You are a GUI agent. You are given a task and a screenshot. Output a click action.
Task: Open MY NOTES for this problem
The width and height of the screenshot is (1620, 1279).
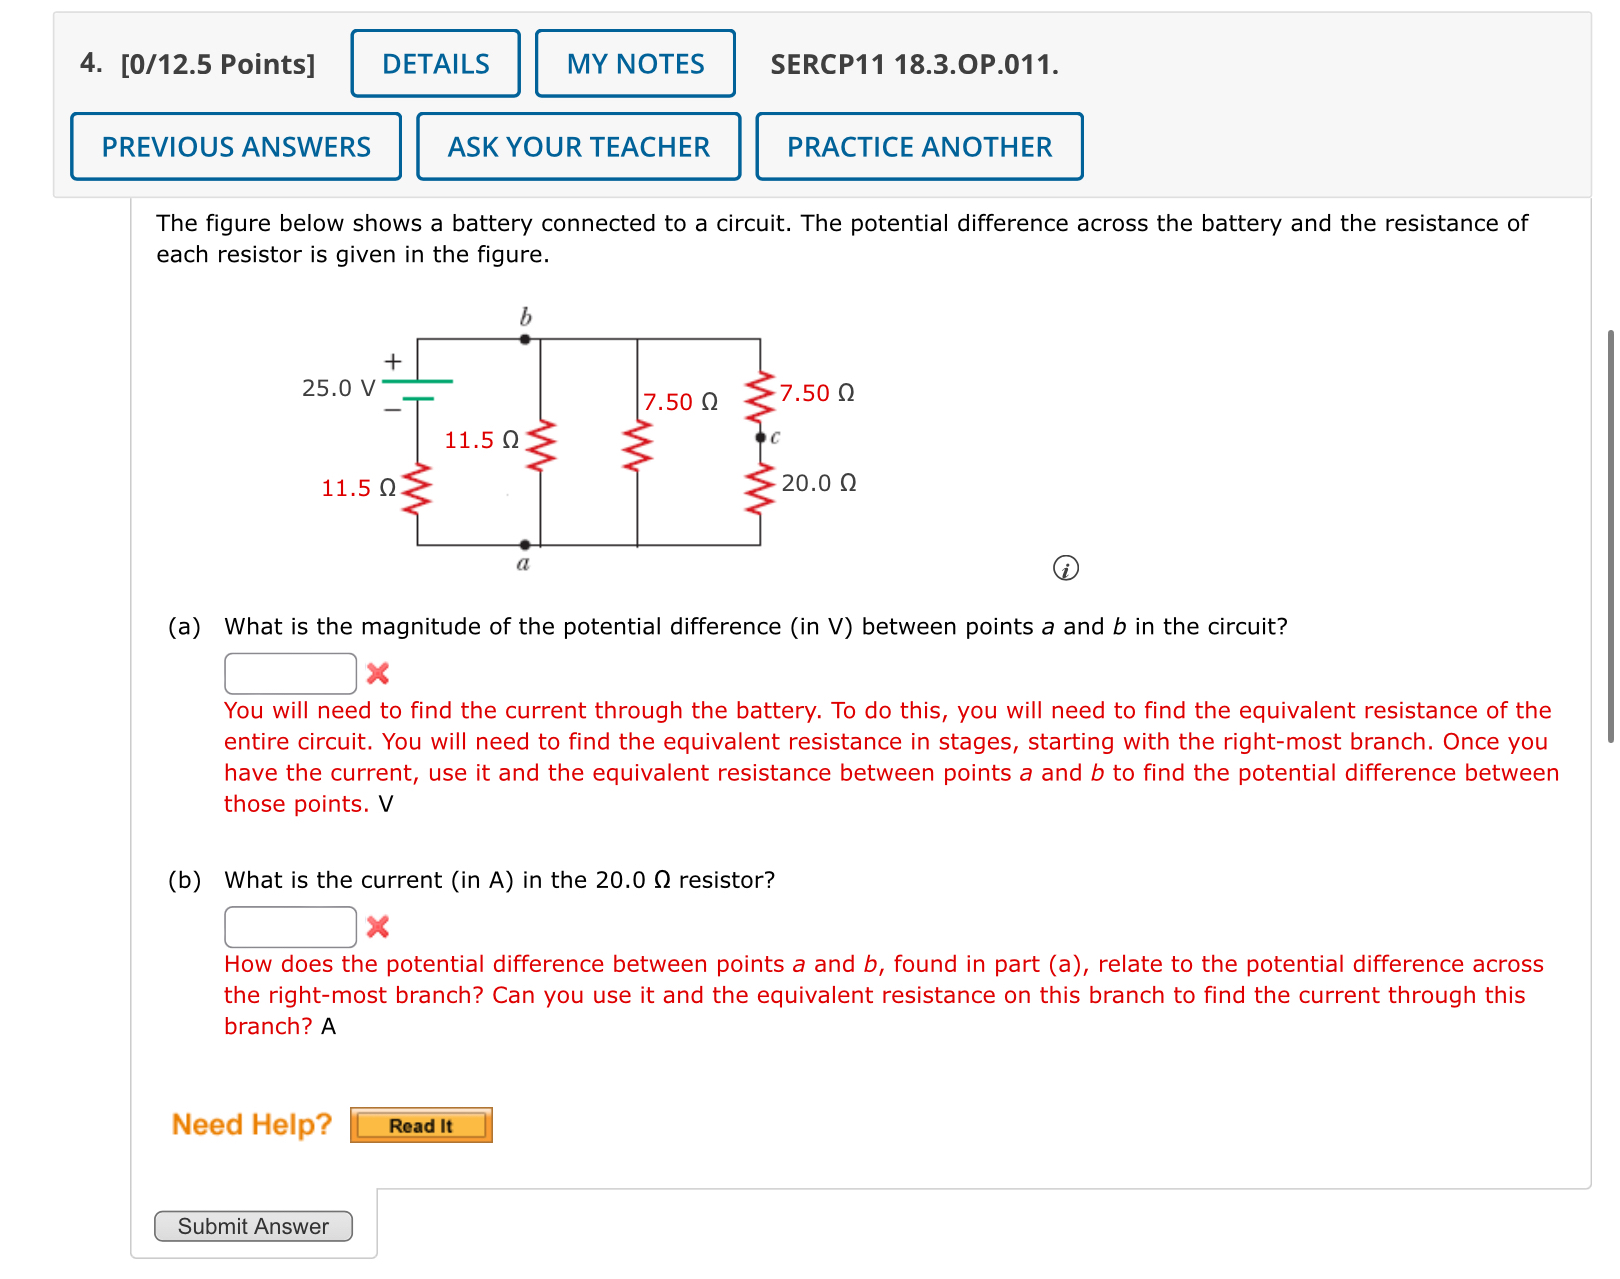(x=634, y=63)
